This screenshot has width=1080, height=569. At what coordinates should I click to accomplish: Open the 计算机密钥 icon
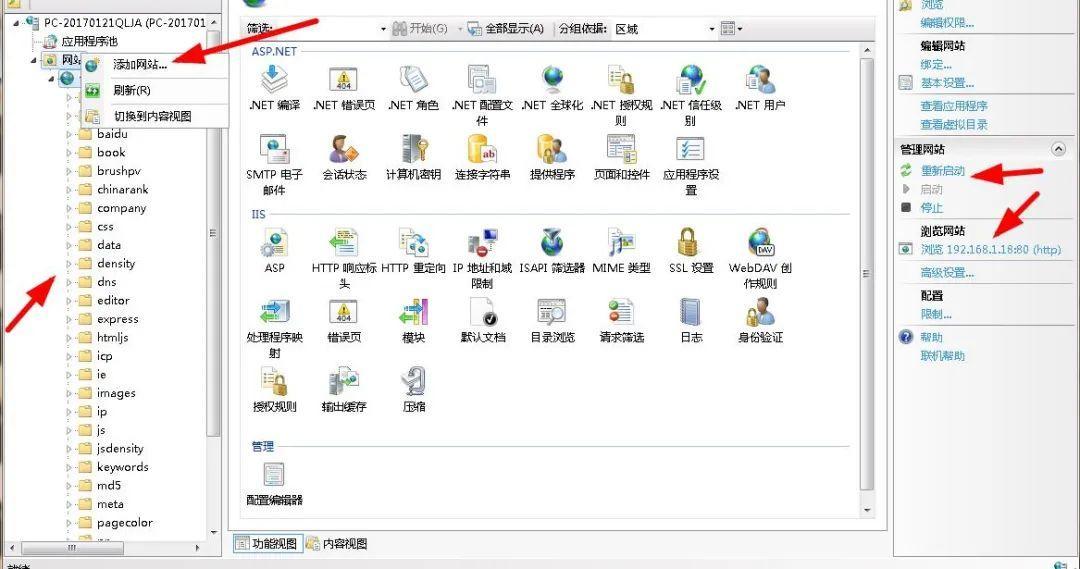point(413,149)
